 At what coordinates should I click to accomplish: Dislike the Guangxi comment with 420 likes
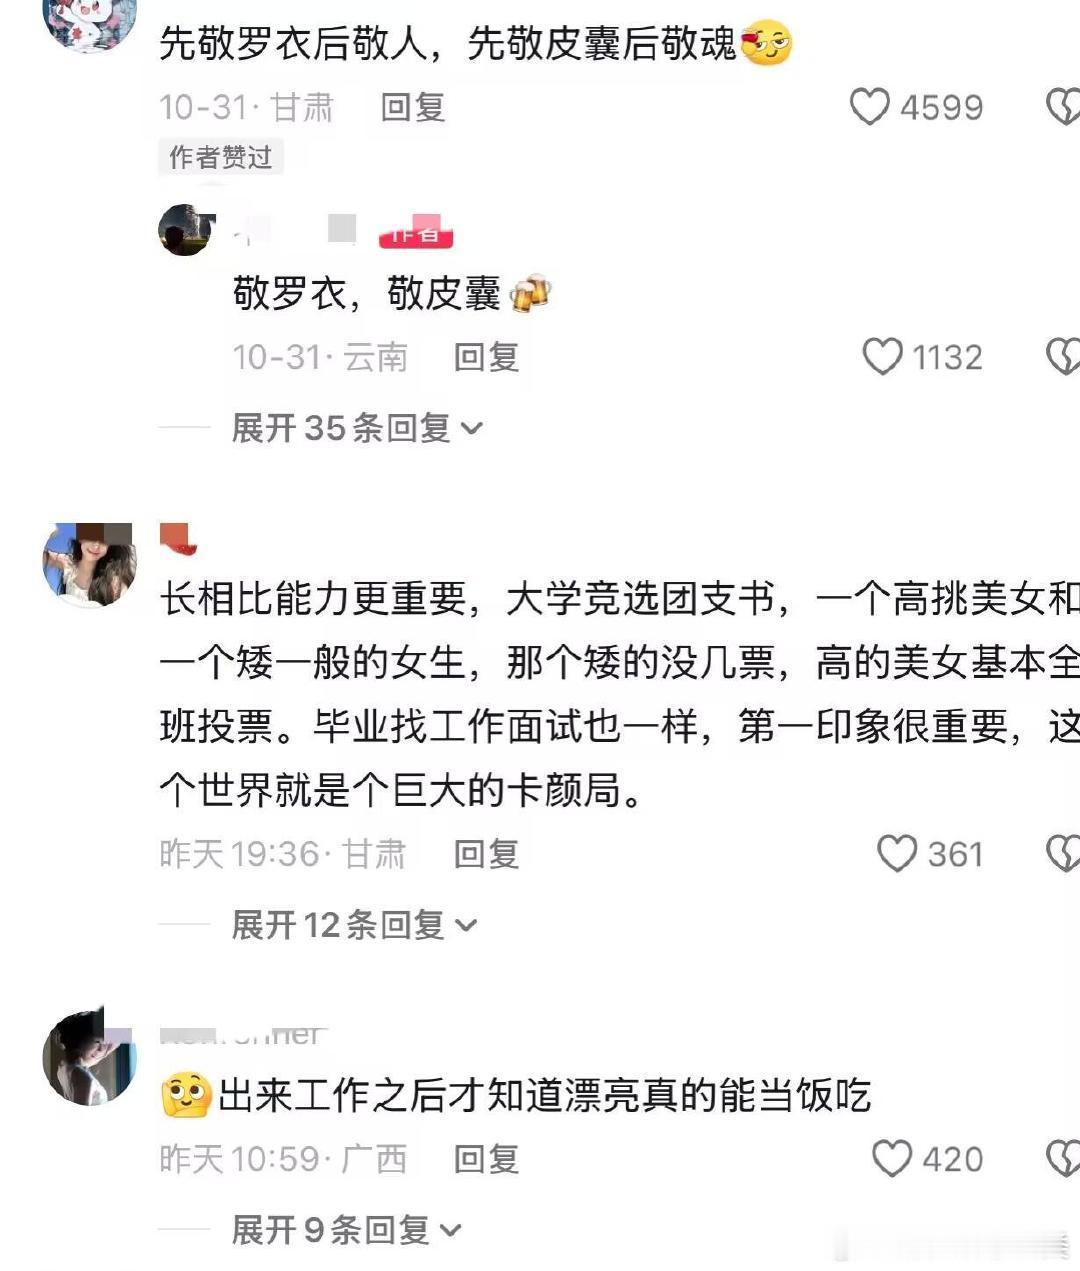(1063, 1159)
